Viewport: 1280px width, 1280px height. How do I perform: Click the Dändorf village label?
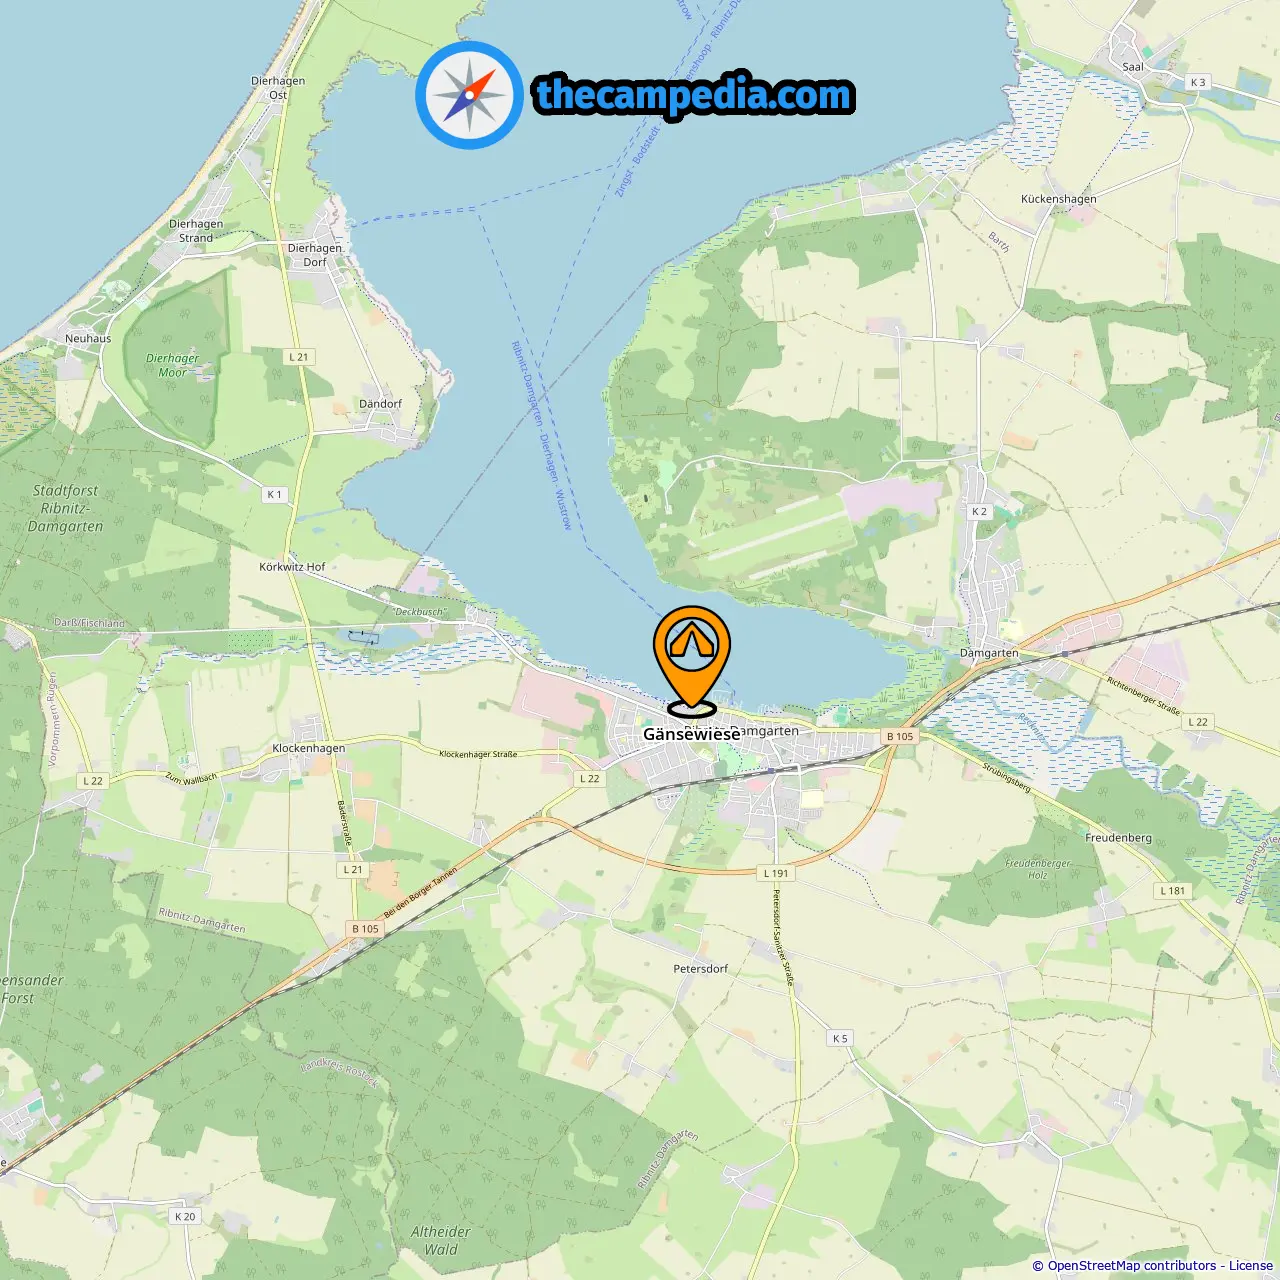point(380,404)
